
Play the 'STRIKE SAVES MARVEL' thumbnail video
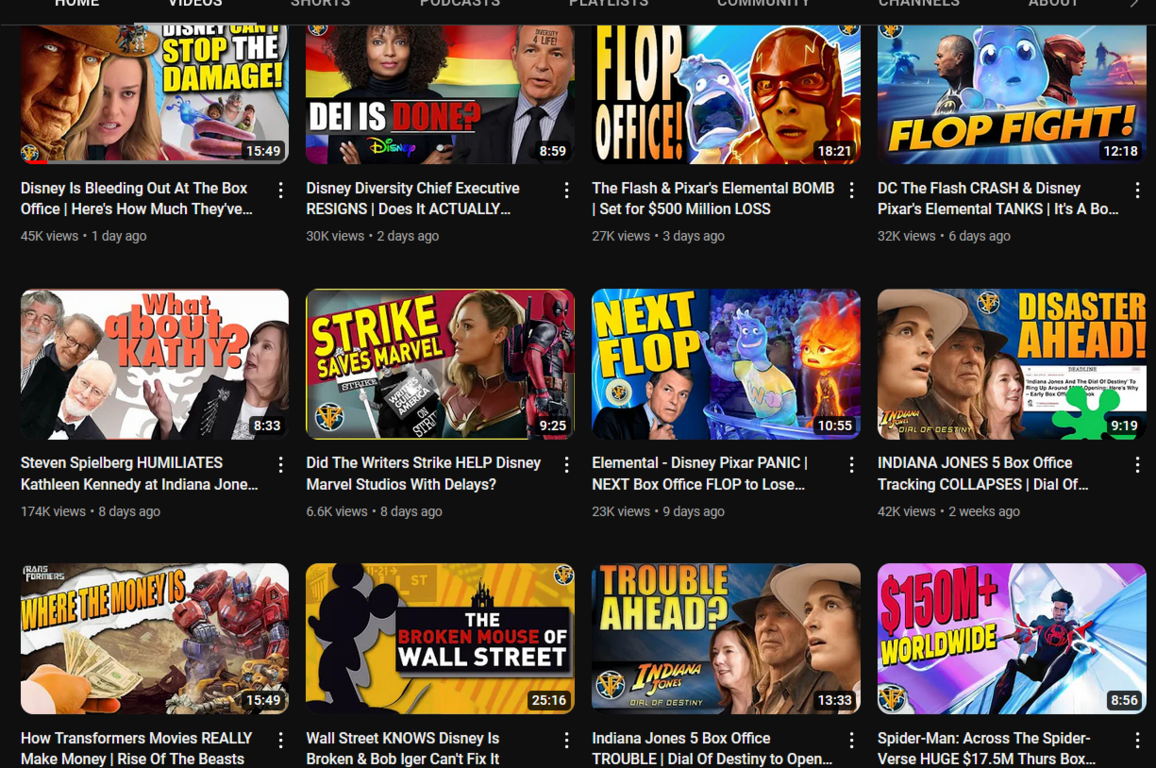tap(440, 364)
